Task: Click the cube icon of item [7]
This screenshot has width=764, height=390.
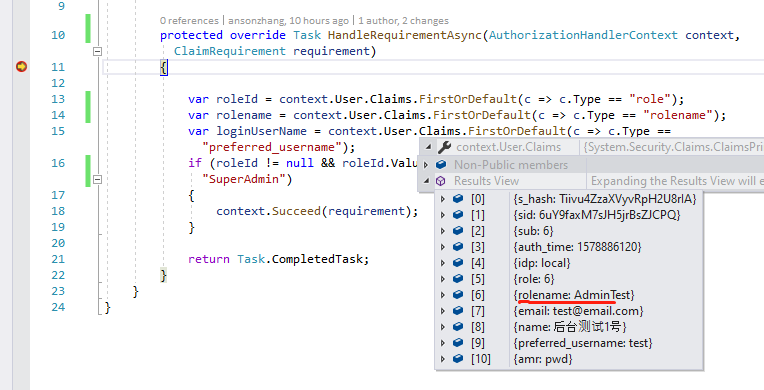Action: (x=458, y=311)
